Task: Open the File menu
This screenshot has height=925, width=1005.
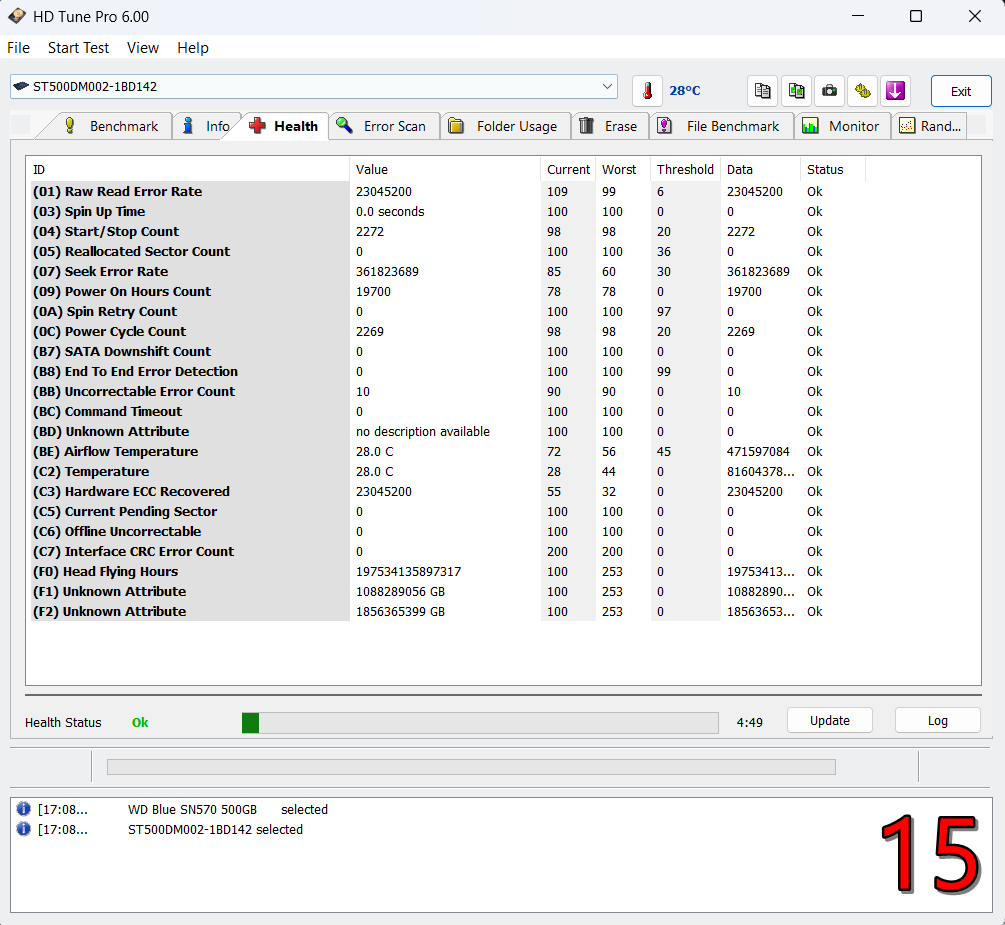Action: click(18, 48)
